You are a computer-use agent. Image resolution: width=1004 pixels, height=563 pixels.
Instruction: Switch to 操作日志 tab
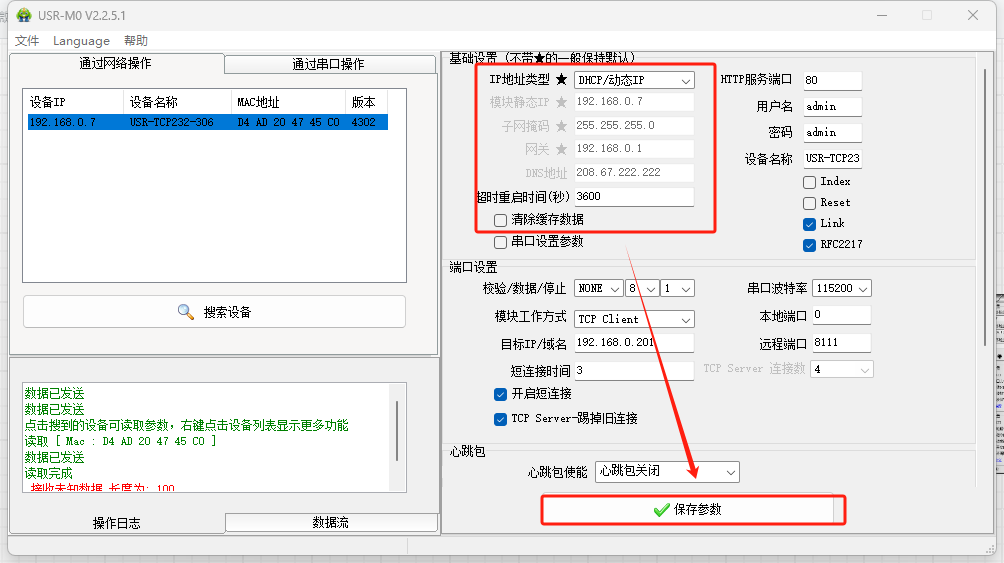tap(117, 523)
